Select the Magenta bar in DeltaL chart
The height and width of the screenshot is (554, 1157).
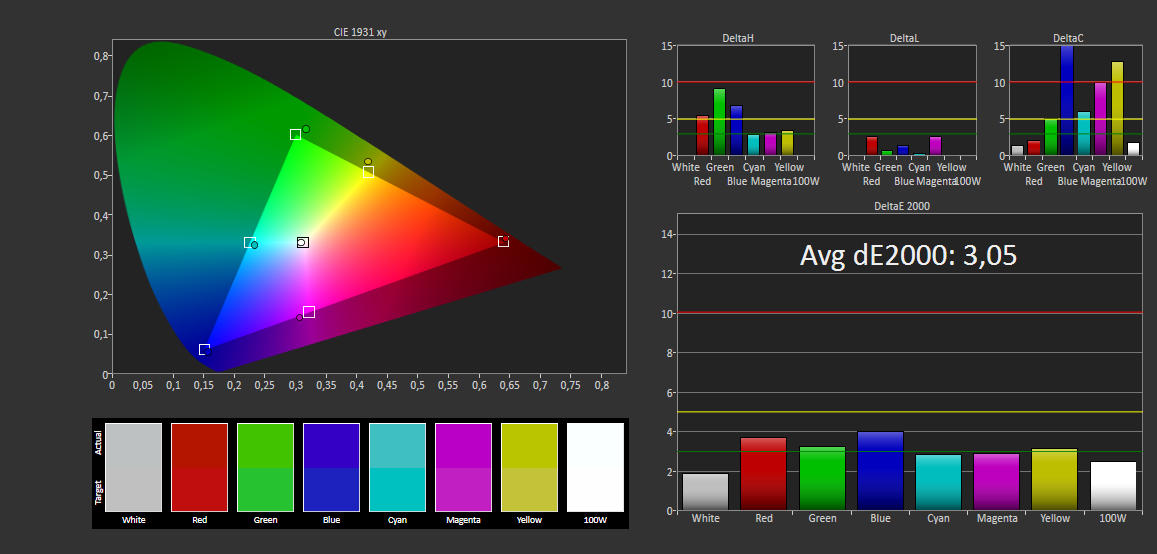point(936,146)
